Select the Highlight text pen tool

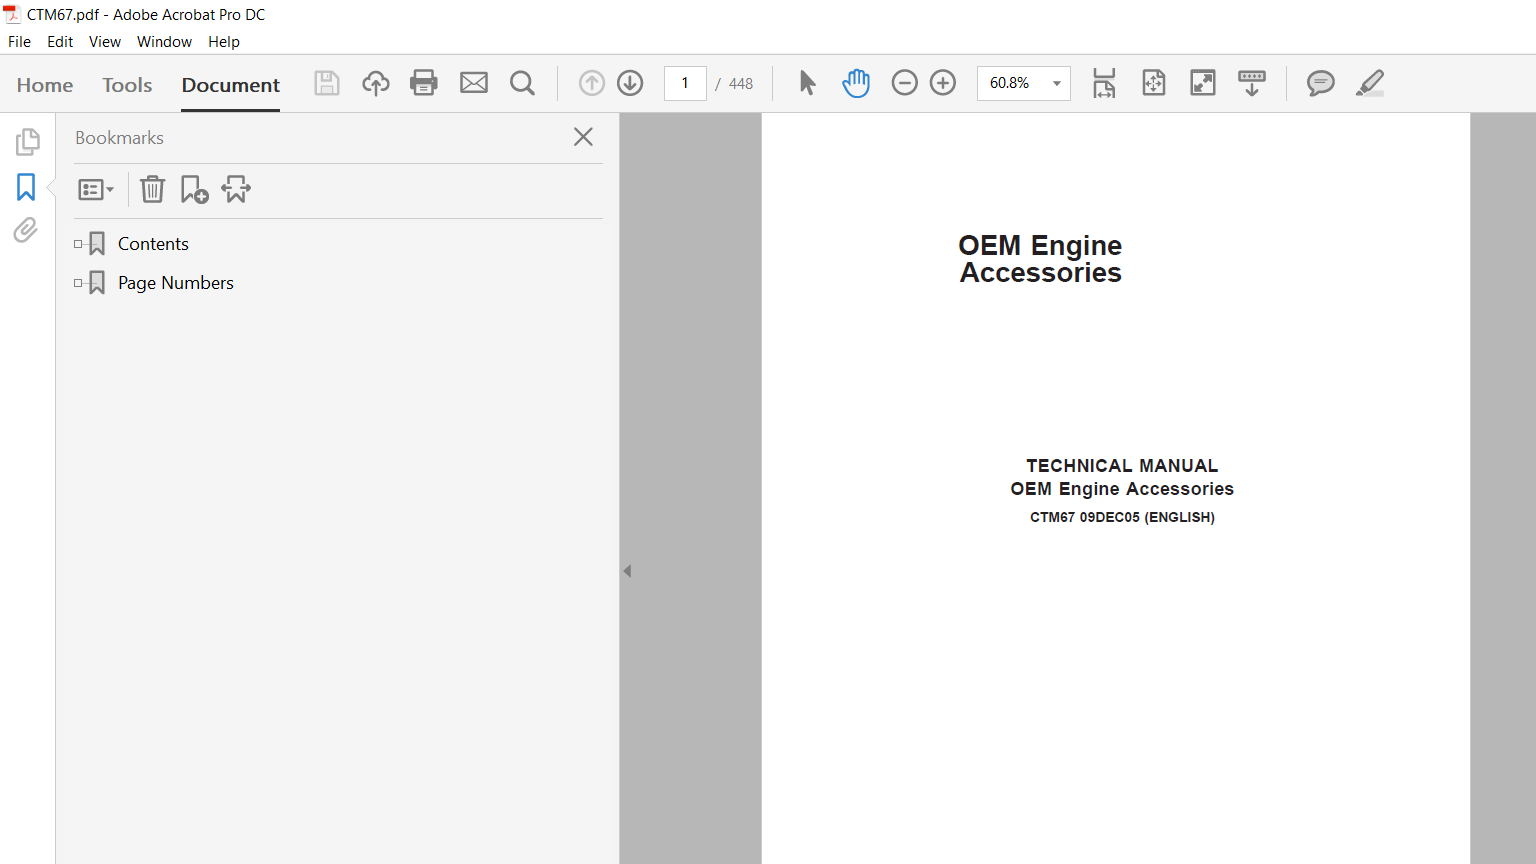click(x=1370, y=83)
